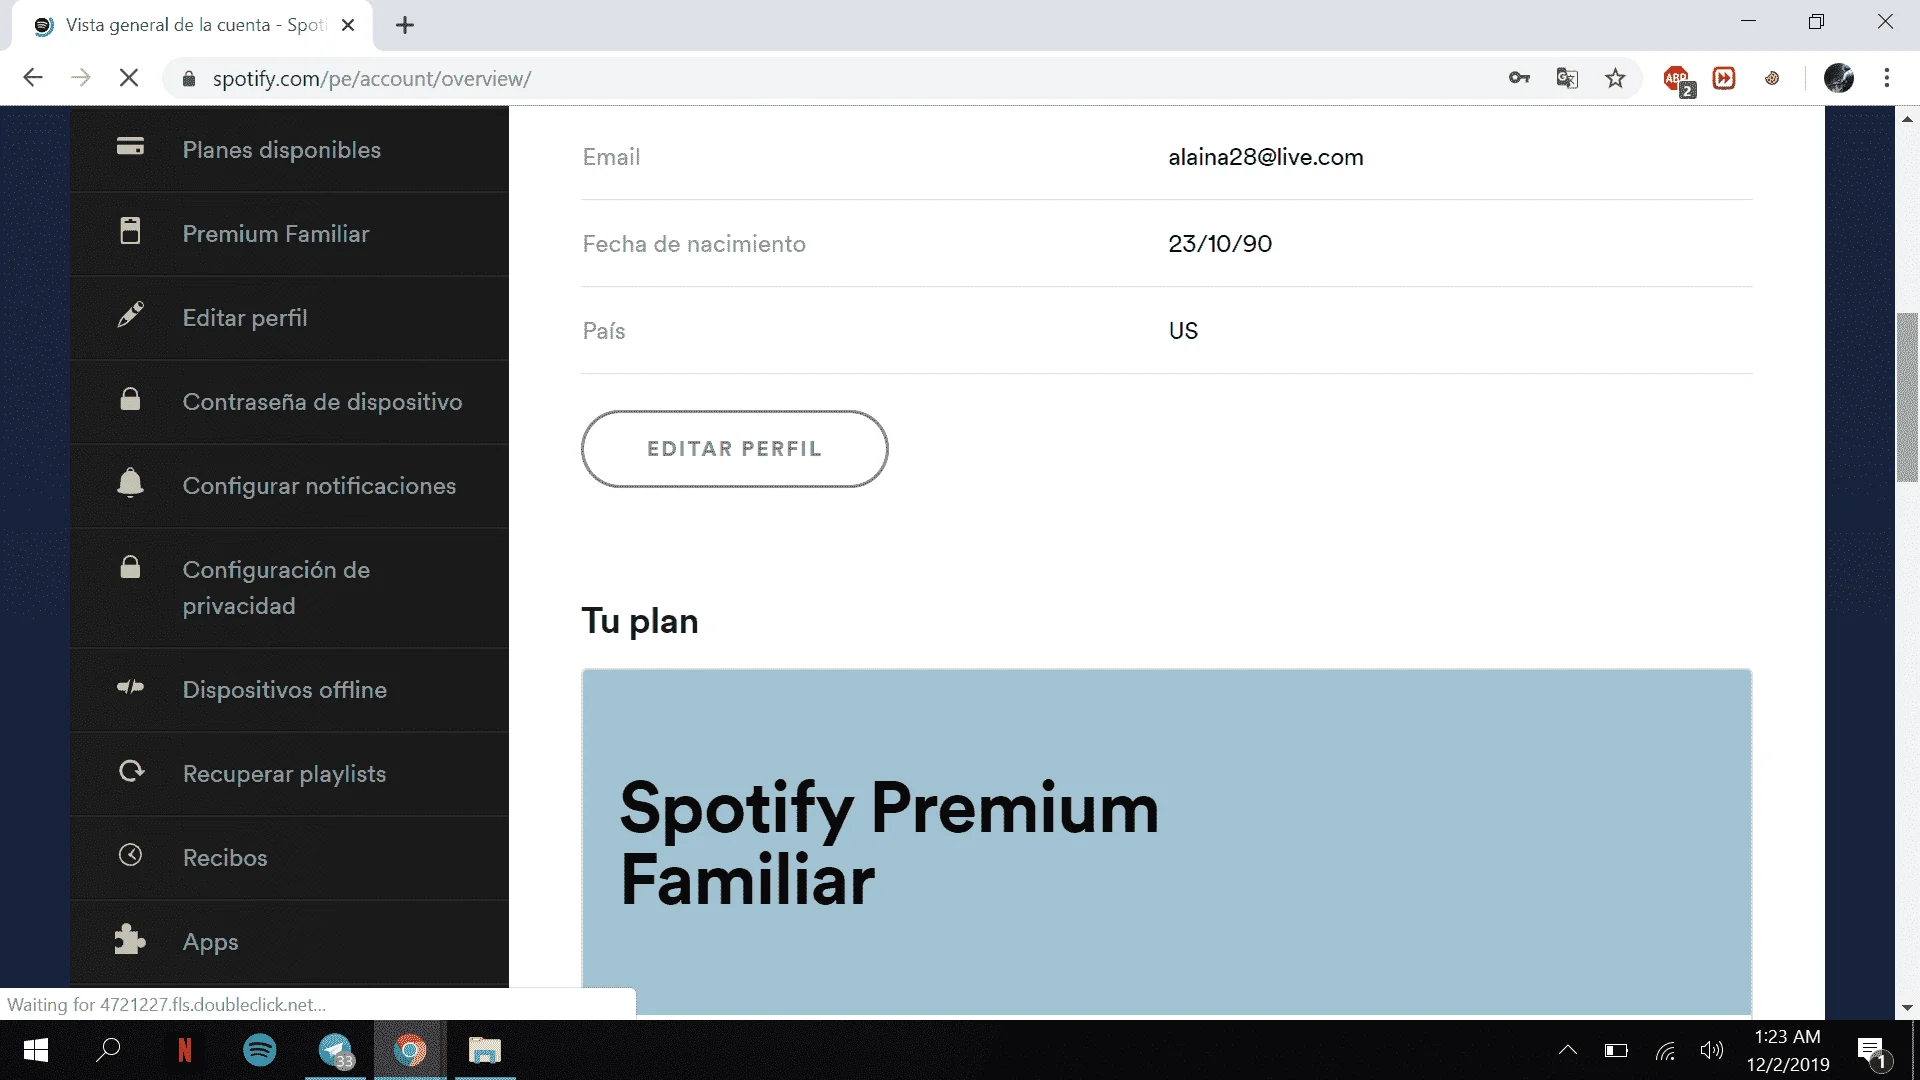The height and width of the screenshot is (1080, 1920).
Task: Open the Spotify app in the taskbar
Action: 260,1050
